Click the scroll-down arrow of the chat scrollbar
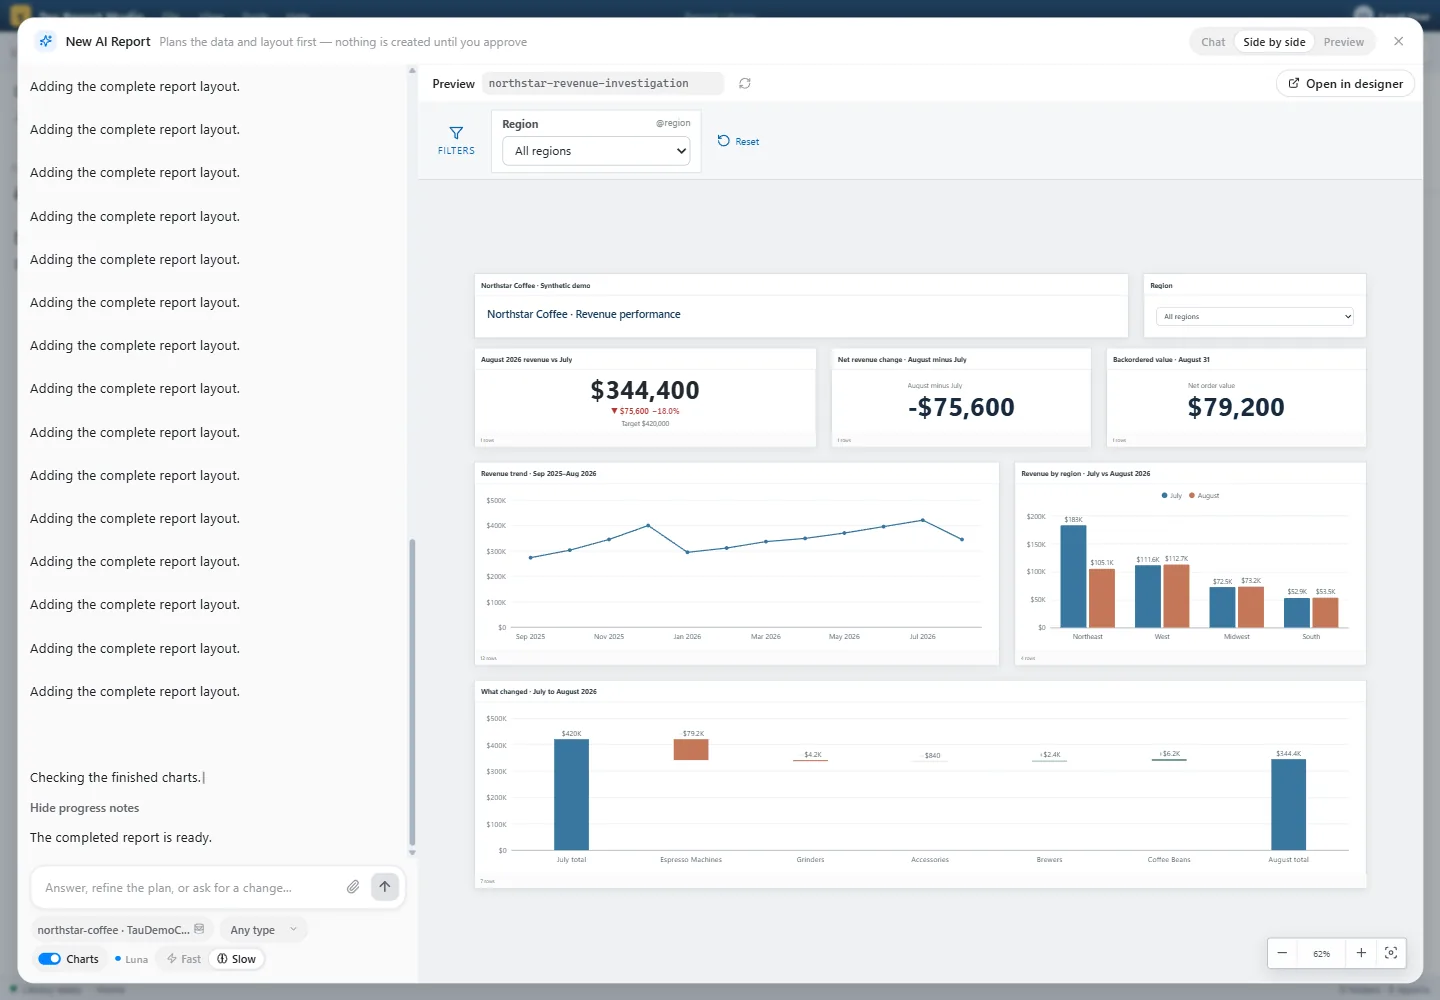The height and width of the screenshot is (1000, 1440). pos(412,853)
